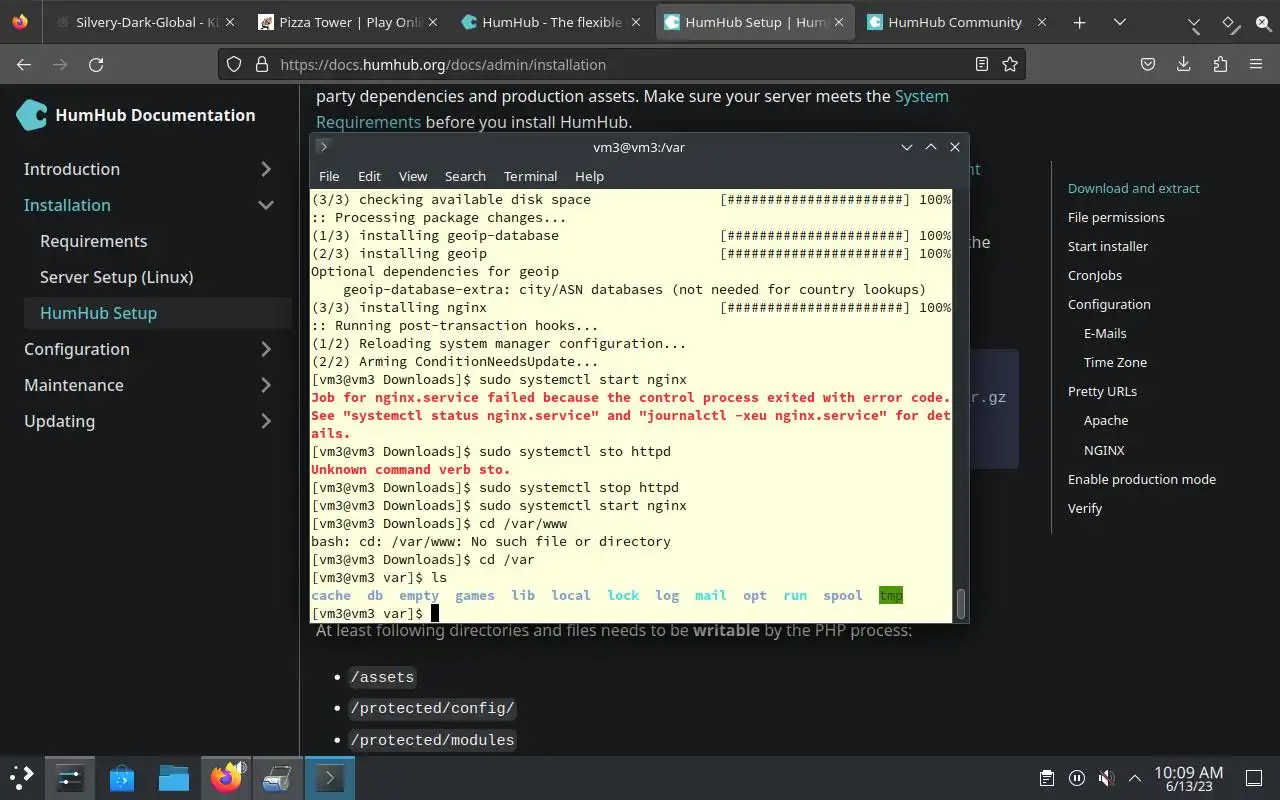
Task: Open terminal Edit menu
Action: tap(369, 176)
